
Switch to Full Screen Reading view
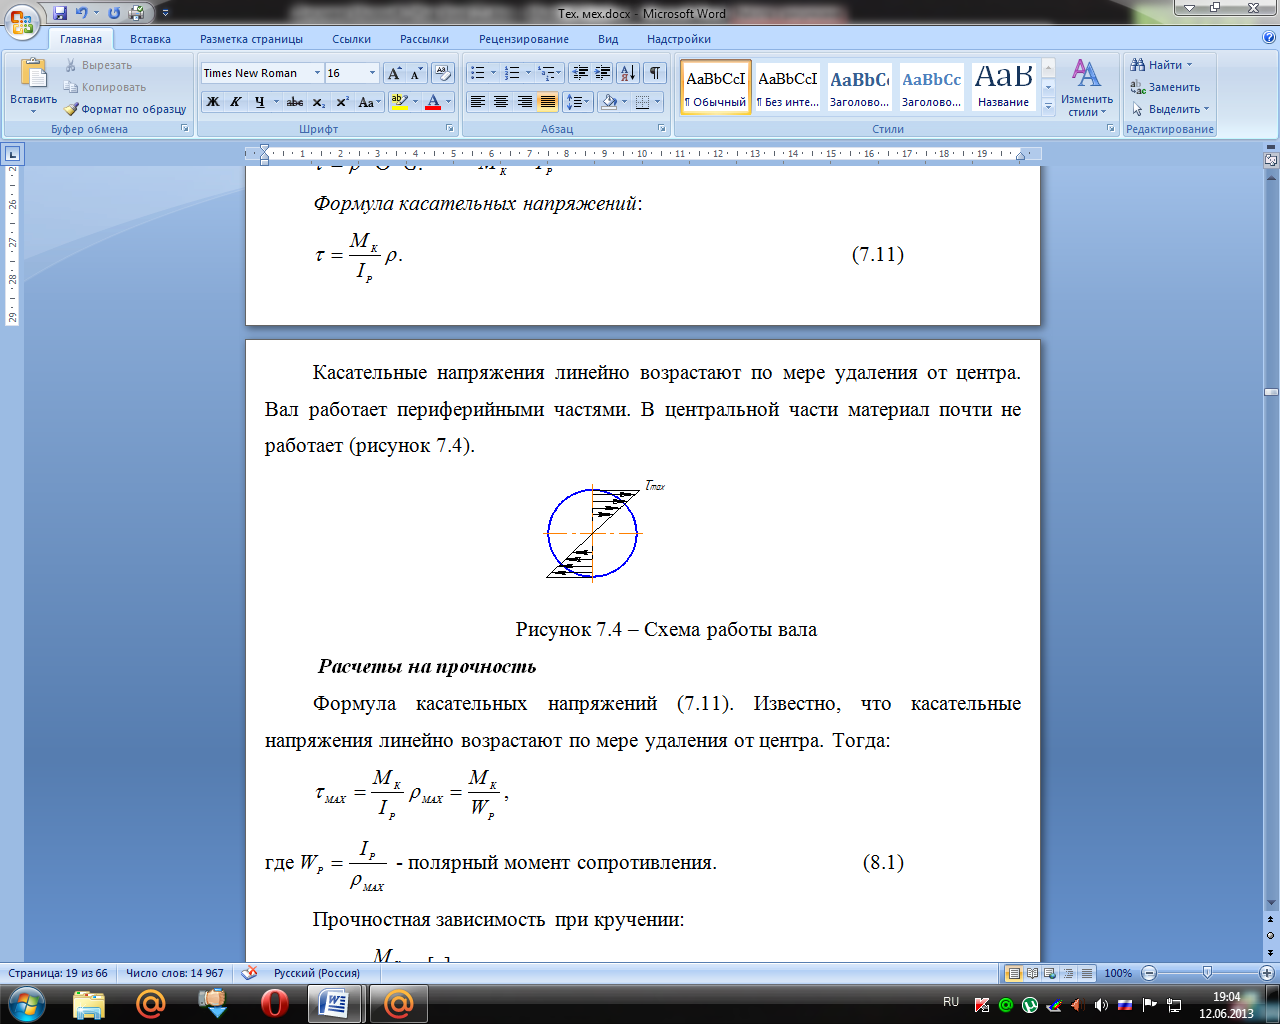pos(1032,973)
